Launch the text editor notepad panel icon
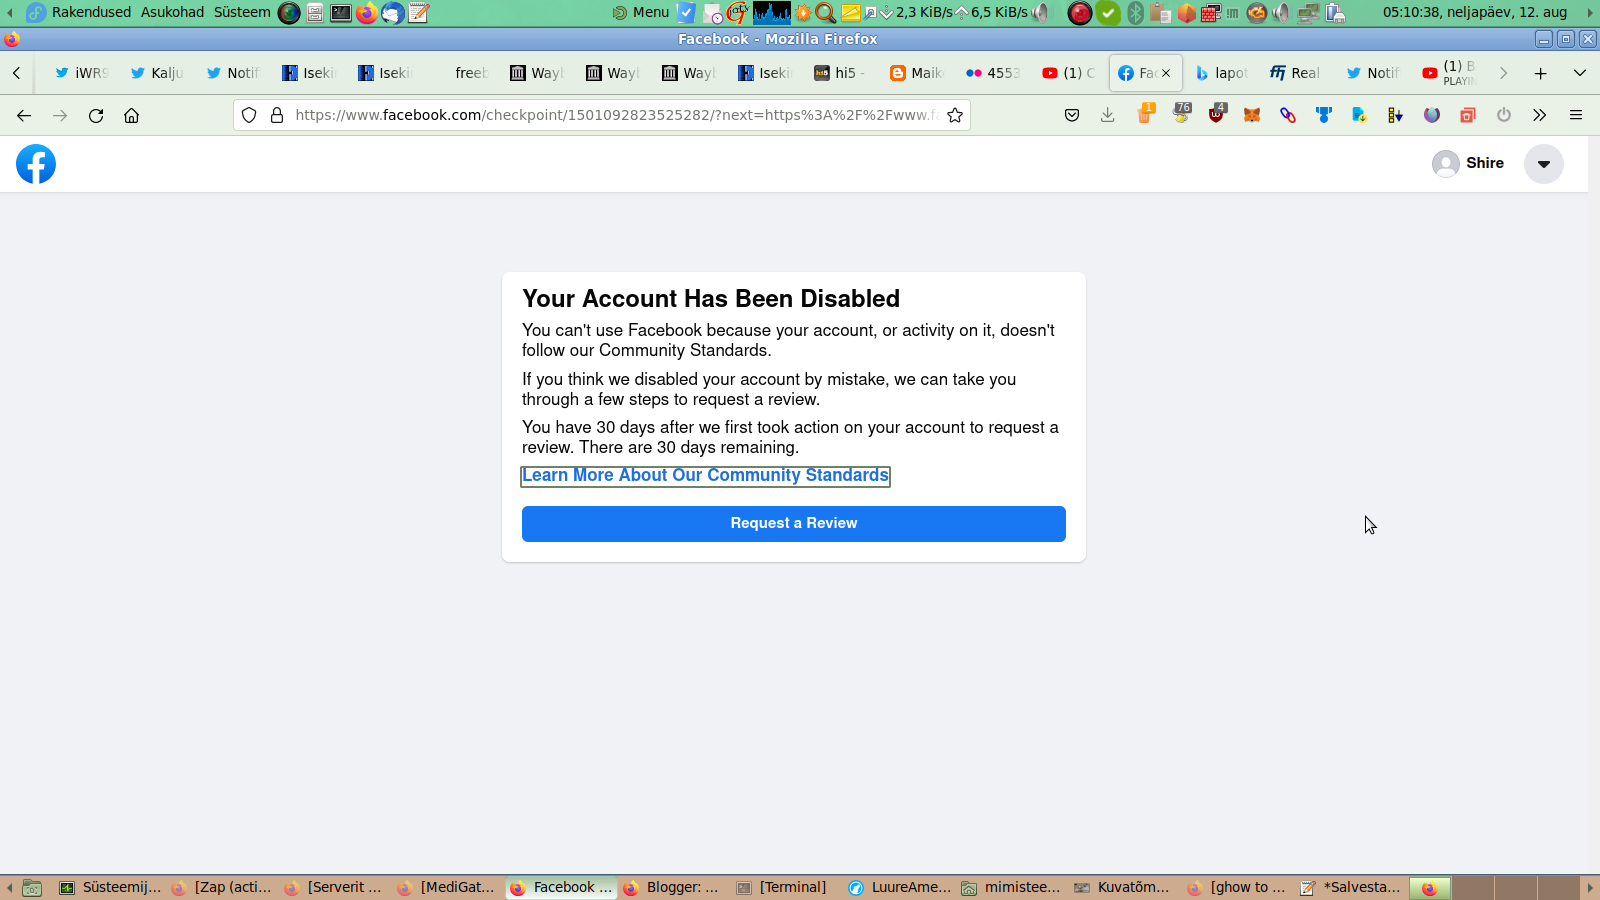Image resolution: width=1600 pixels, height=900 pixels. (x=419, y=13)
